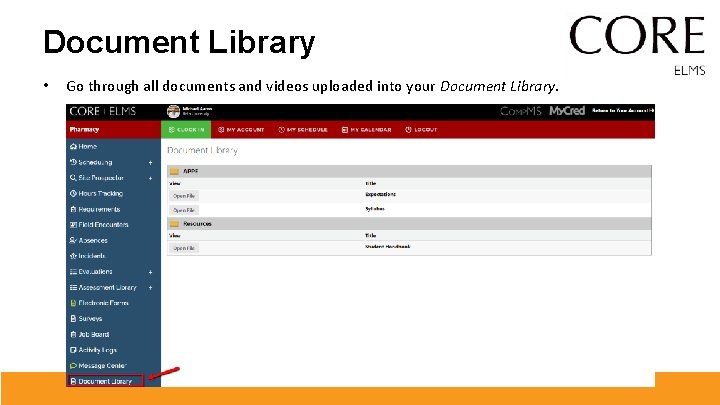Click the Surveys document icon
720x405 pixels.
point(73,319)
